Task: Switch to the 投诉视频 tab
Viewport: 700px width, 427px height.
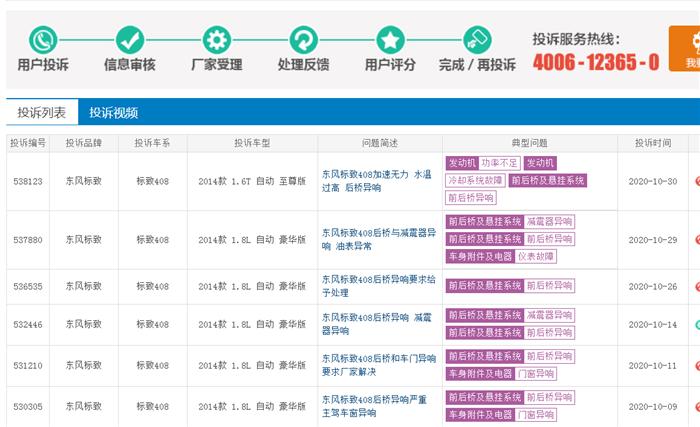Action: [x=113, y=113]
